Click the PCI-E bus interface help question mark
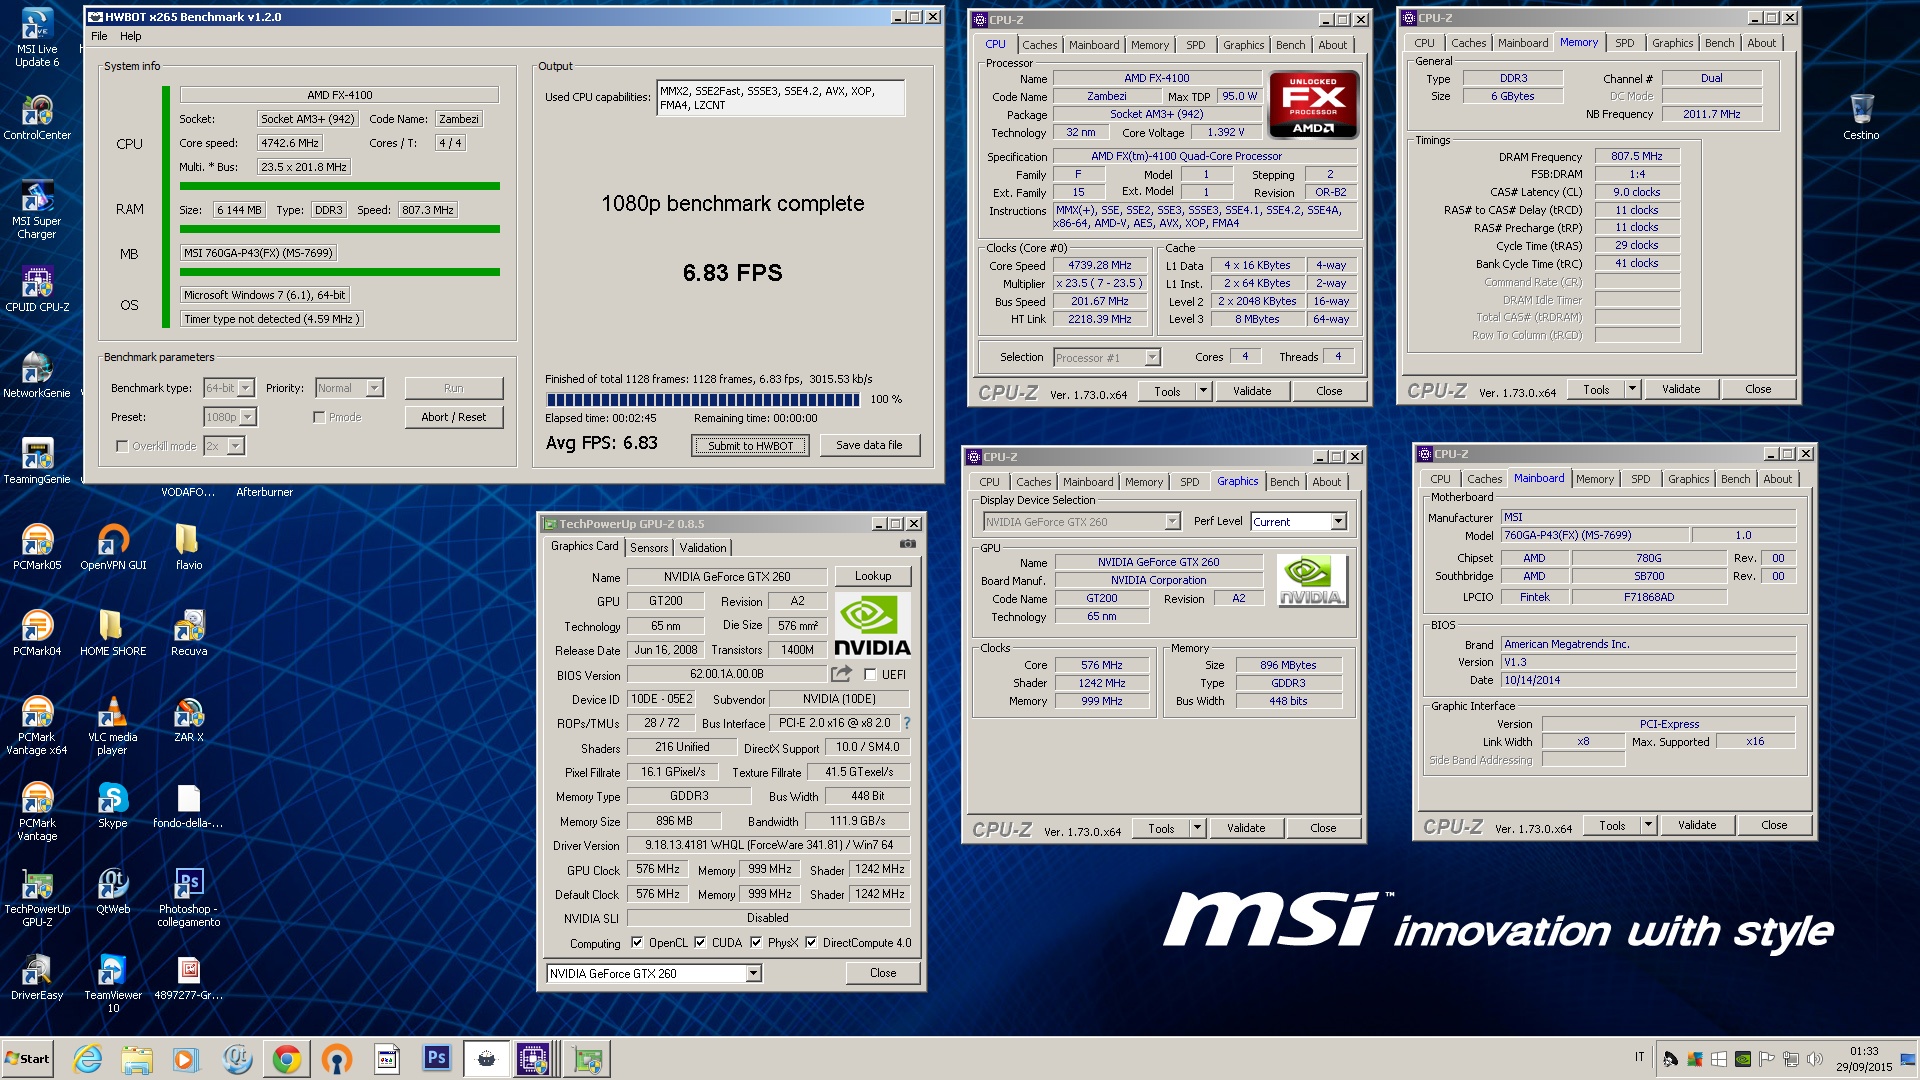Screen dimensions: 1920x1080 point(907,723)
